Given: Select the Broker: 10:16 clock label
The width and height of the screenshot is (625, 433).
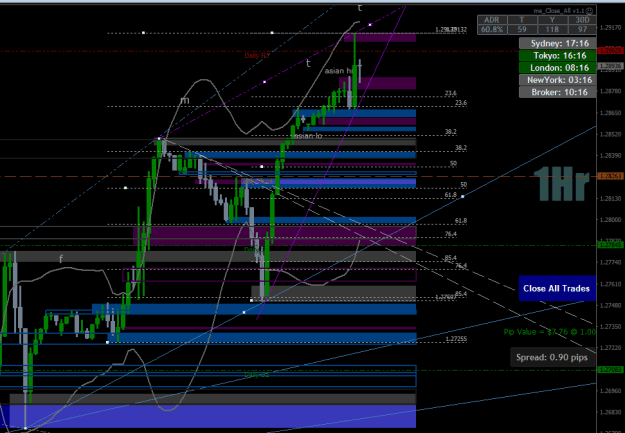Looking at the screenshot, I should coord(558,92).
